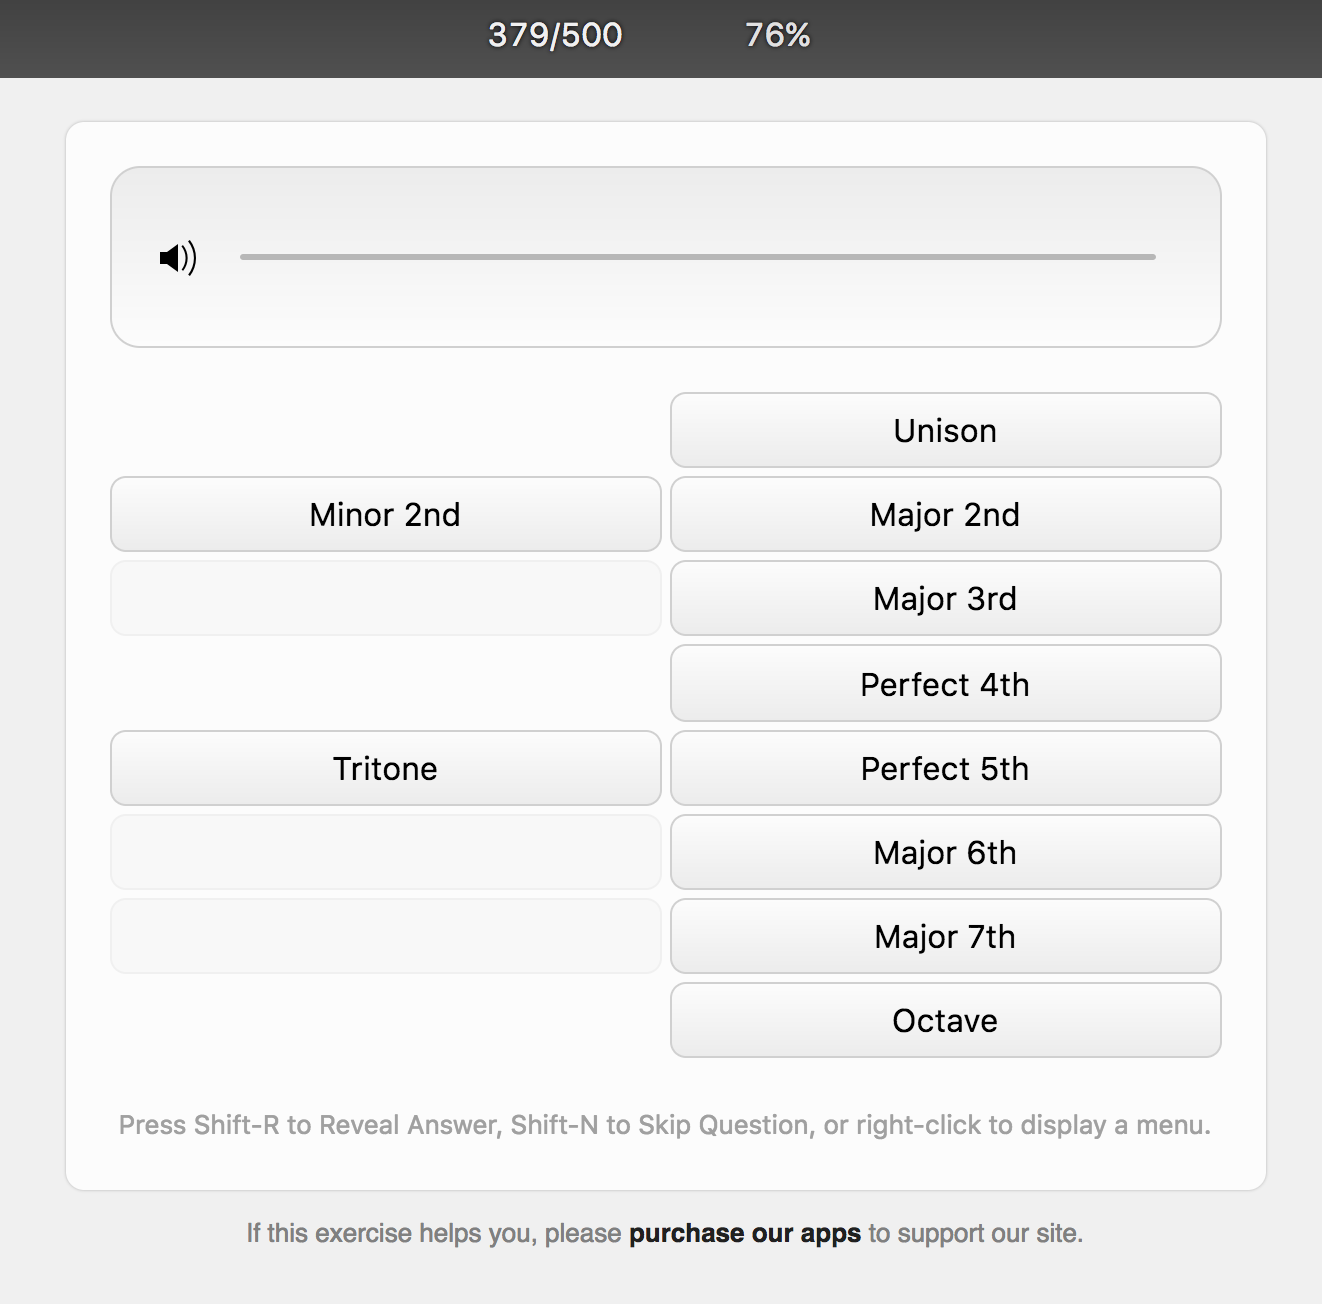Click the disabled blank button beside Major 7th
Screen dimensions: 1322x1304
tap(385, 936)
